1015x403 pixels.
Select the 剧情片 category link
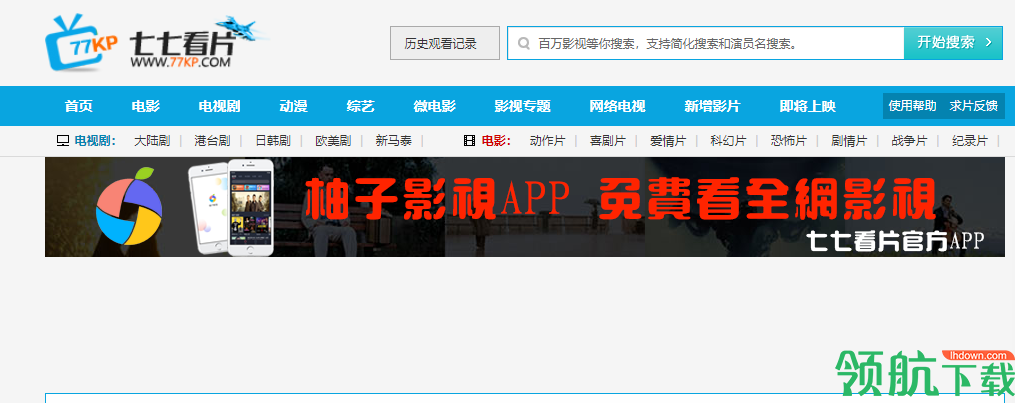(x=849, y=140)
